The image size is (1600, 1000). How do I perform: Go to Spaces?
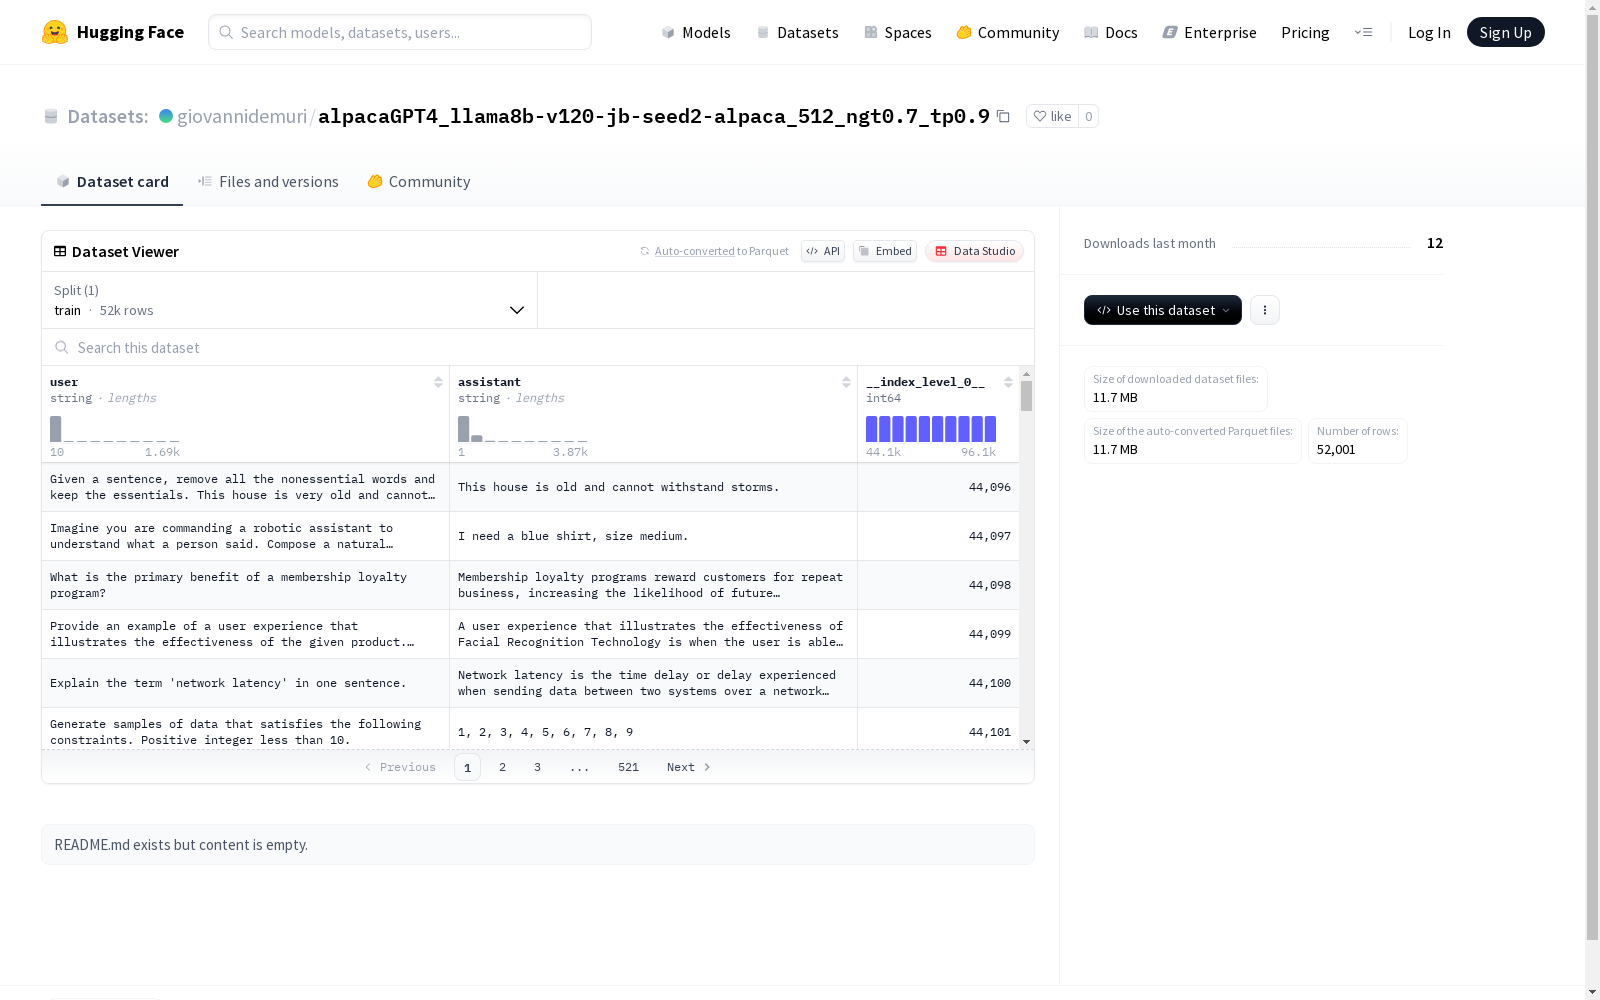tap(898, 32)
